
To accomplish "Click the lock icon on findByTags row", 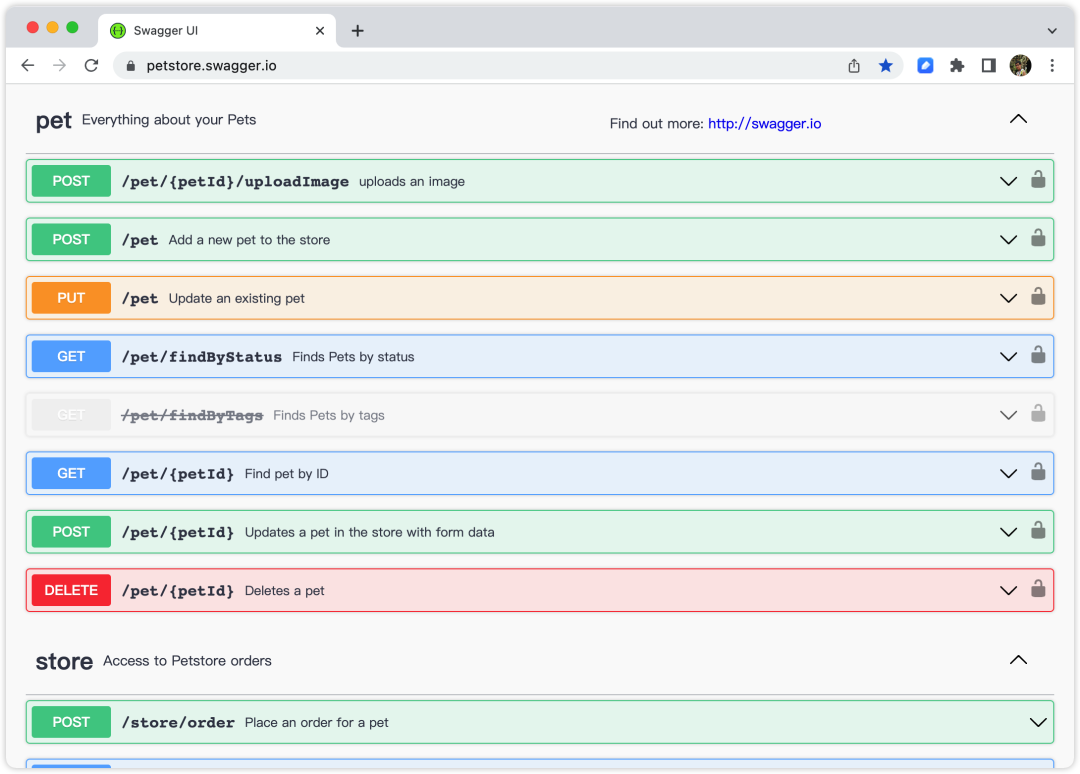I will pyautogui.click(x=1038, y=415).
